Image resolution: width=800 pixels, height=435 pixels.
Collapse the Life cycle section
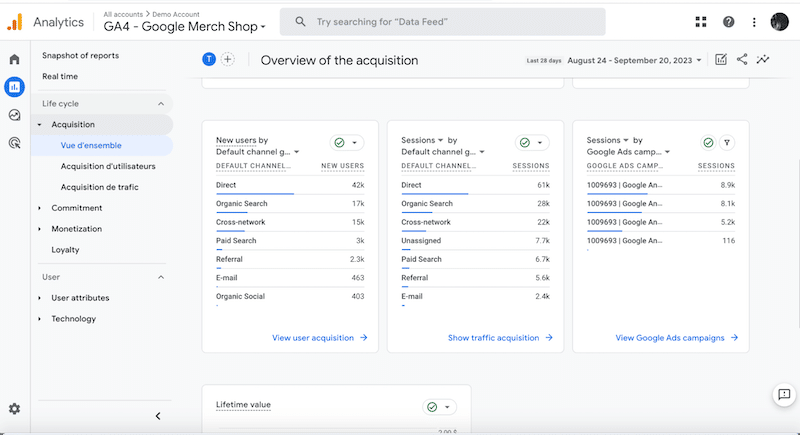pyautogui.click(x=161, y=104)
